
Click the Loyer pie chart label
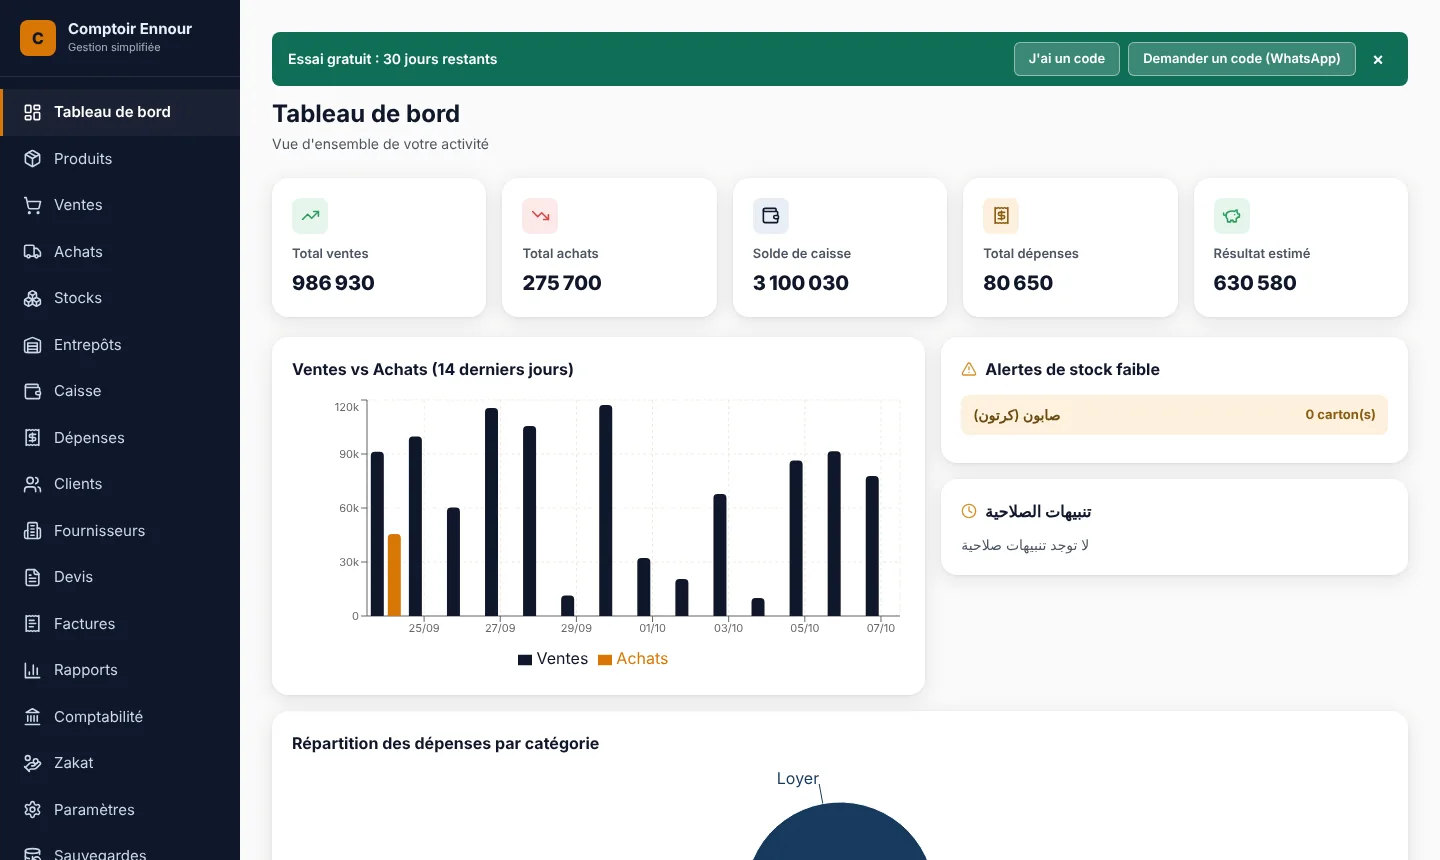pos(798,779)
